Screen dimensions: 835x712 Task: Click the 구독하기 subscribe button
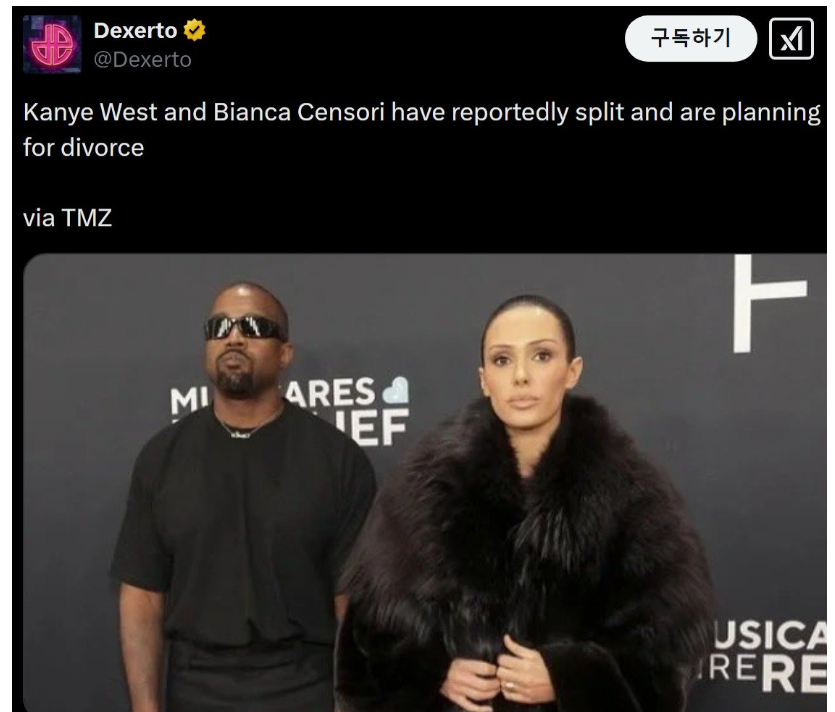click(691, 38)
